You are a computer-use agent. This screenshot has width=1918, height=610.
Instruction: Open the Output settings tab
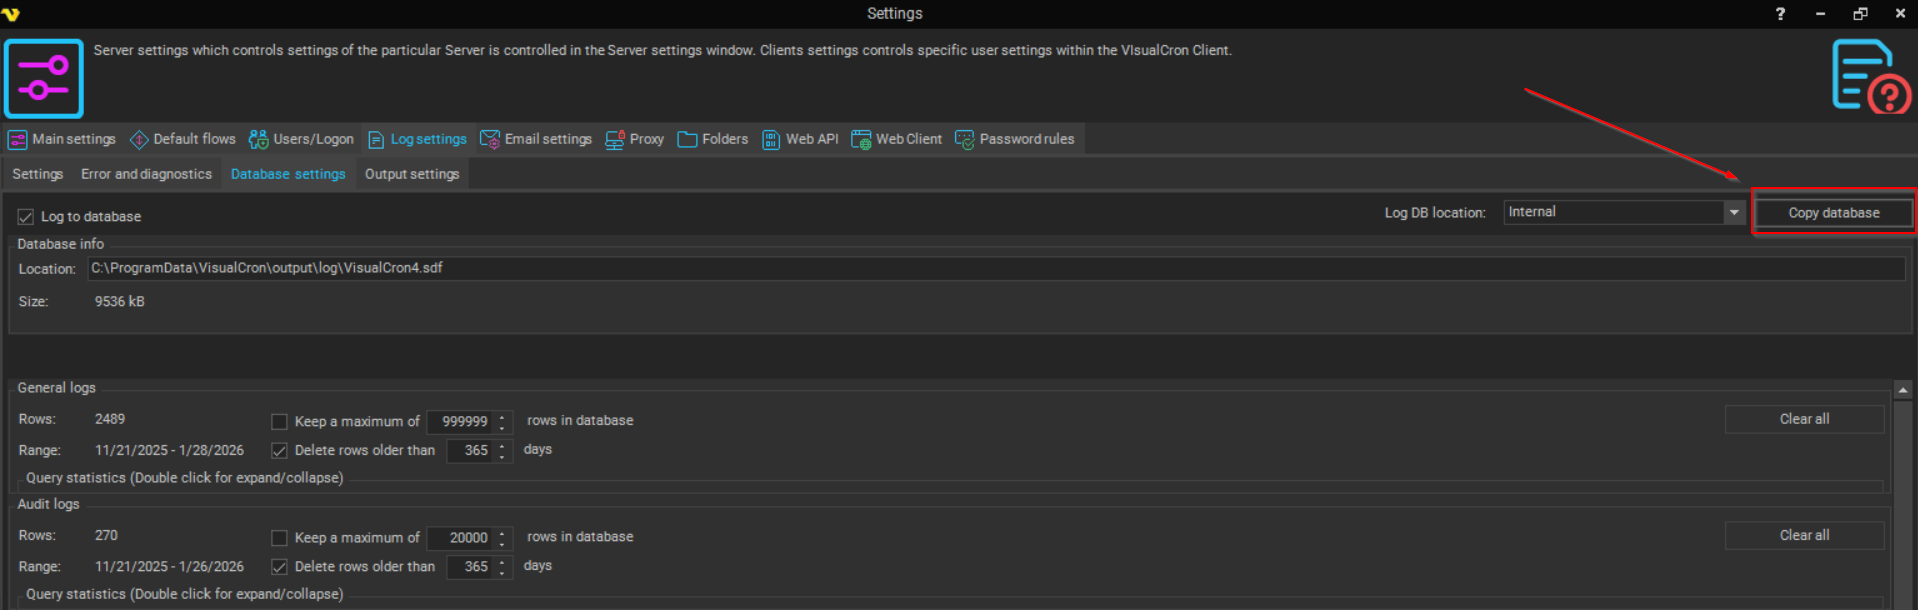[x=411, y=174]
